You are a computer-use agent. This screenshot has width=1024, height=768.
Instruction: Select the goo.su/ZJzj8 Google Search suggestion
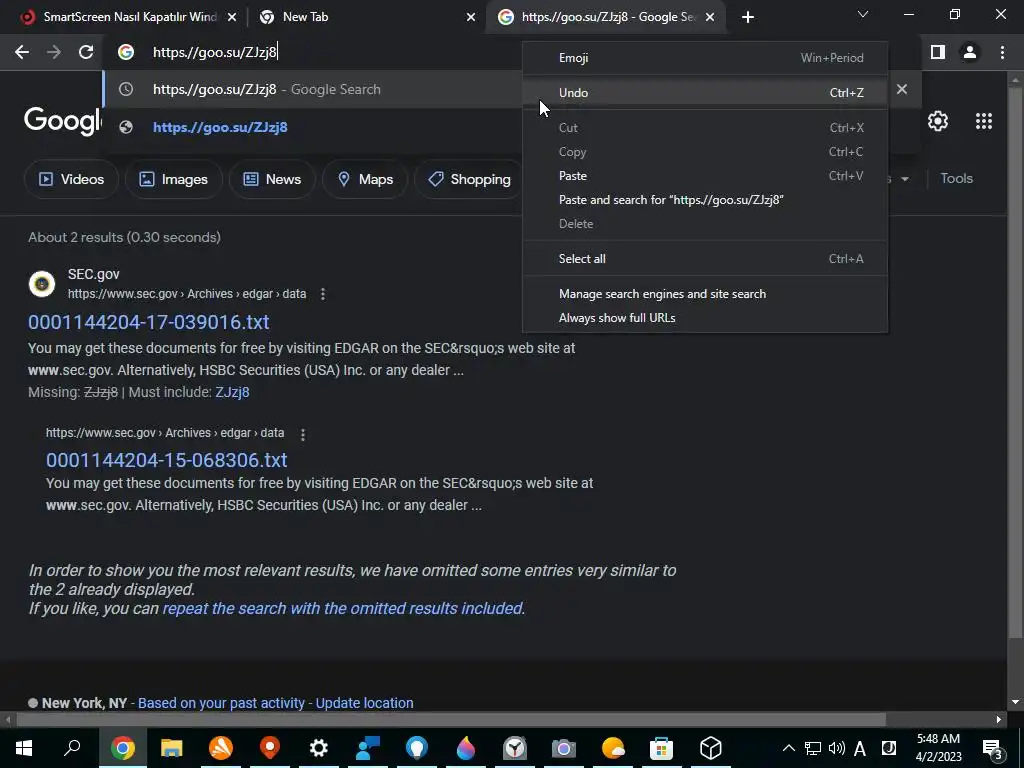coord(313,89)
